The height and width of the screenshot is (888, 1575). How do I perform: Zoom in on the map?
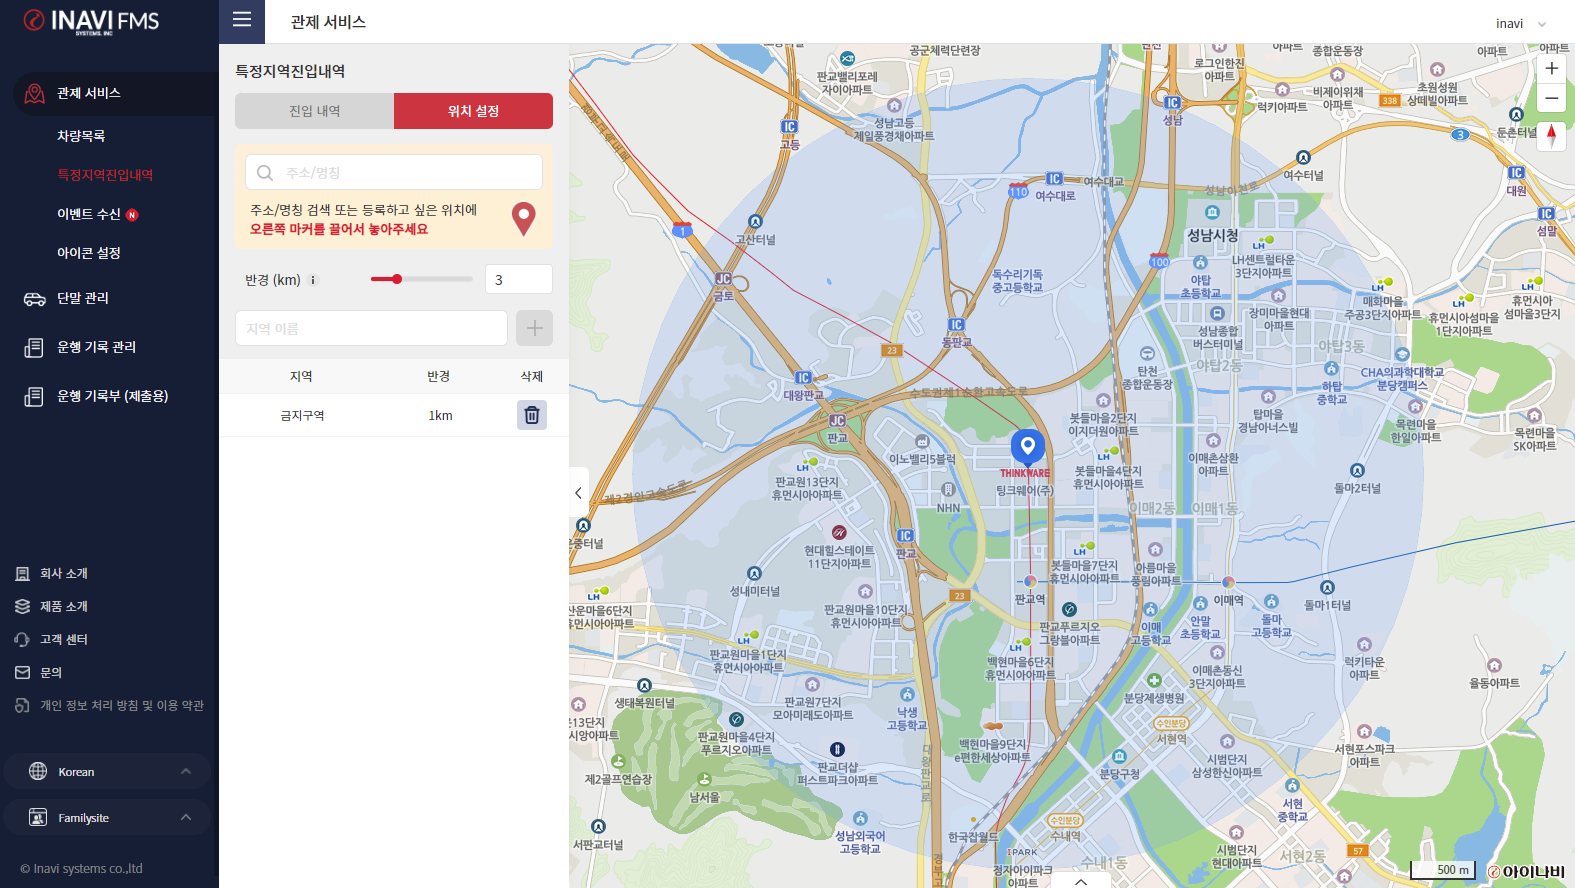click(x=1551, y=69)
